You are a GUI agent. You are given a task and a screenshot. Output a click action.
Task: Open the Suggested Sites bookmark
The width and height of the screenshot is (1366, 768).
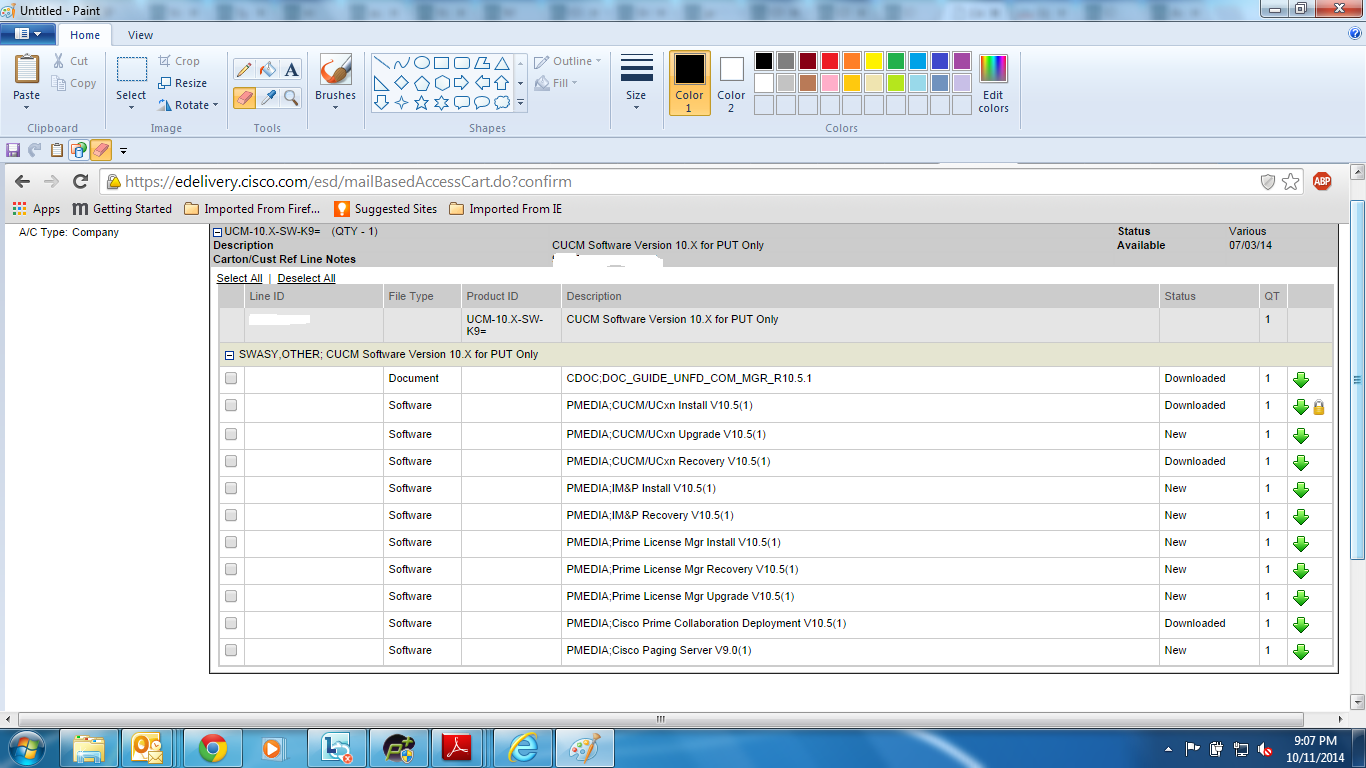385,209
